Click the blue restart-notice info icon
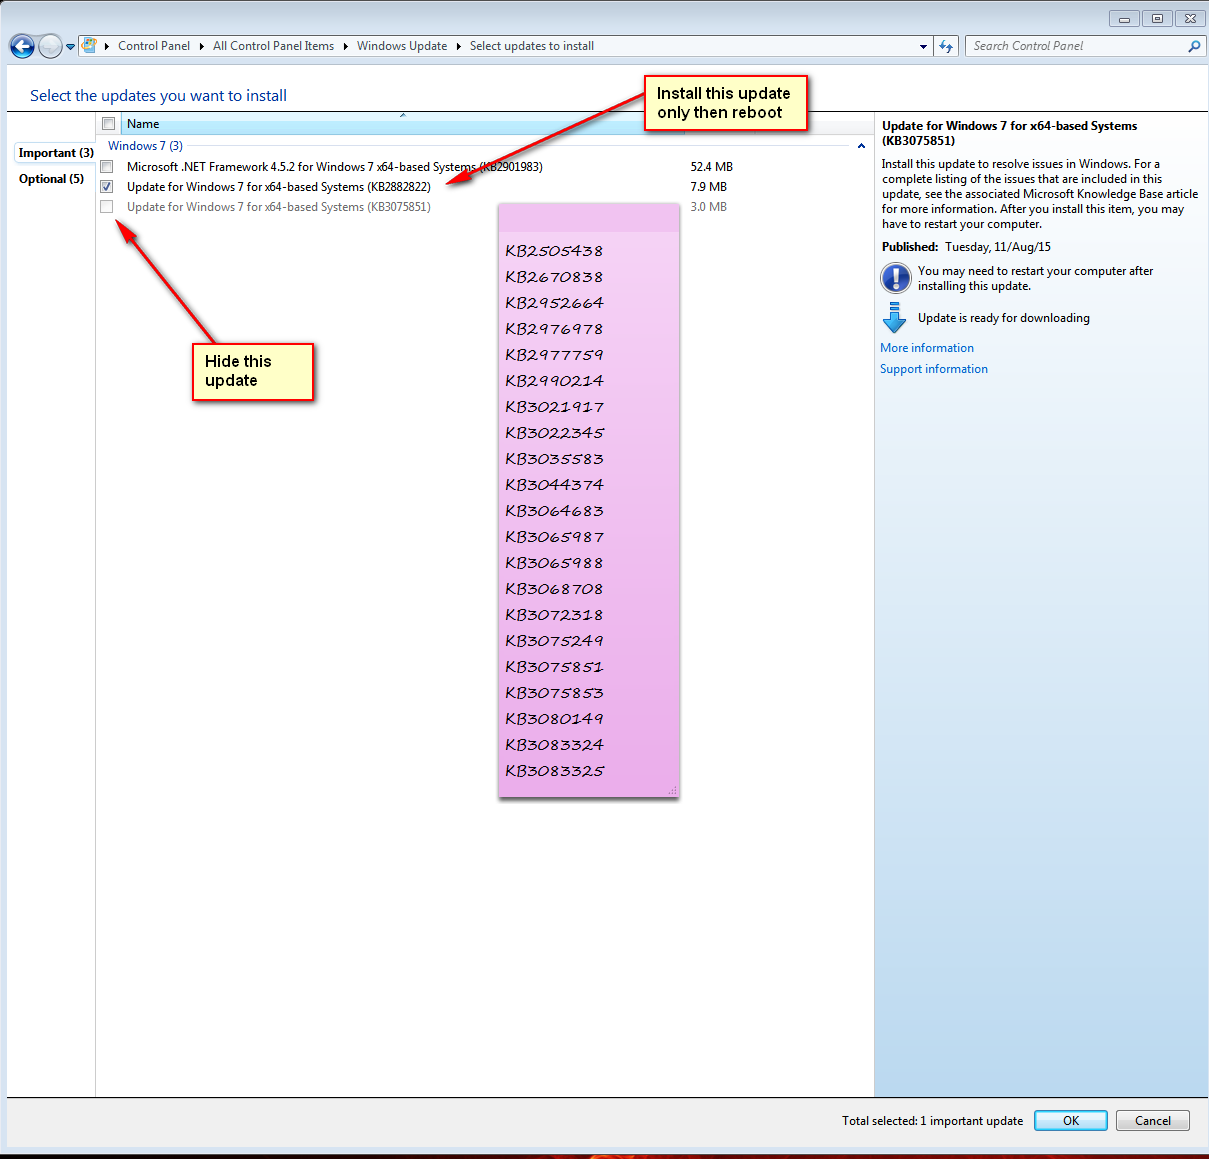This screenshot has width=1209, height=1159. point(895,277)
